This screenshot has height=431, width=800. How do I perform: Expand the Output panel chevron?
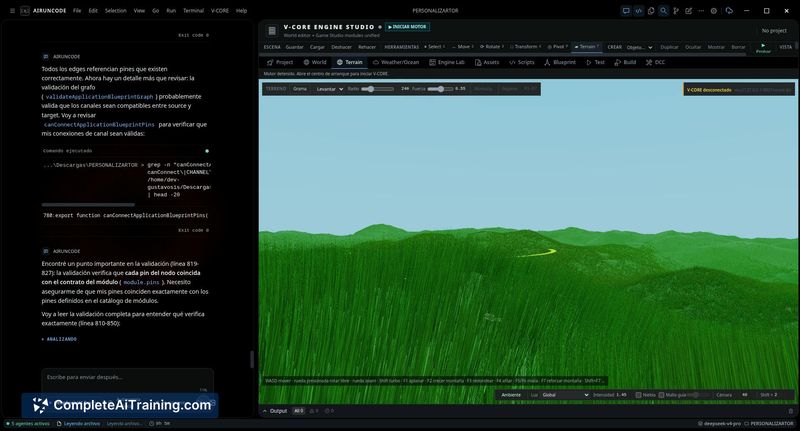coord(265,411)
